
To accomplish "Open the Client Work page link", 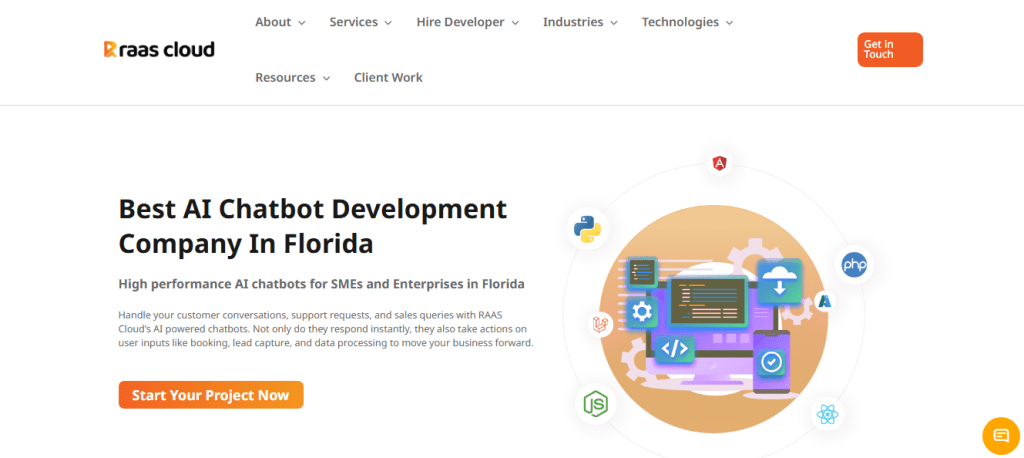I will [388, 78].
